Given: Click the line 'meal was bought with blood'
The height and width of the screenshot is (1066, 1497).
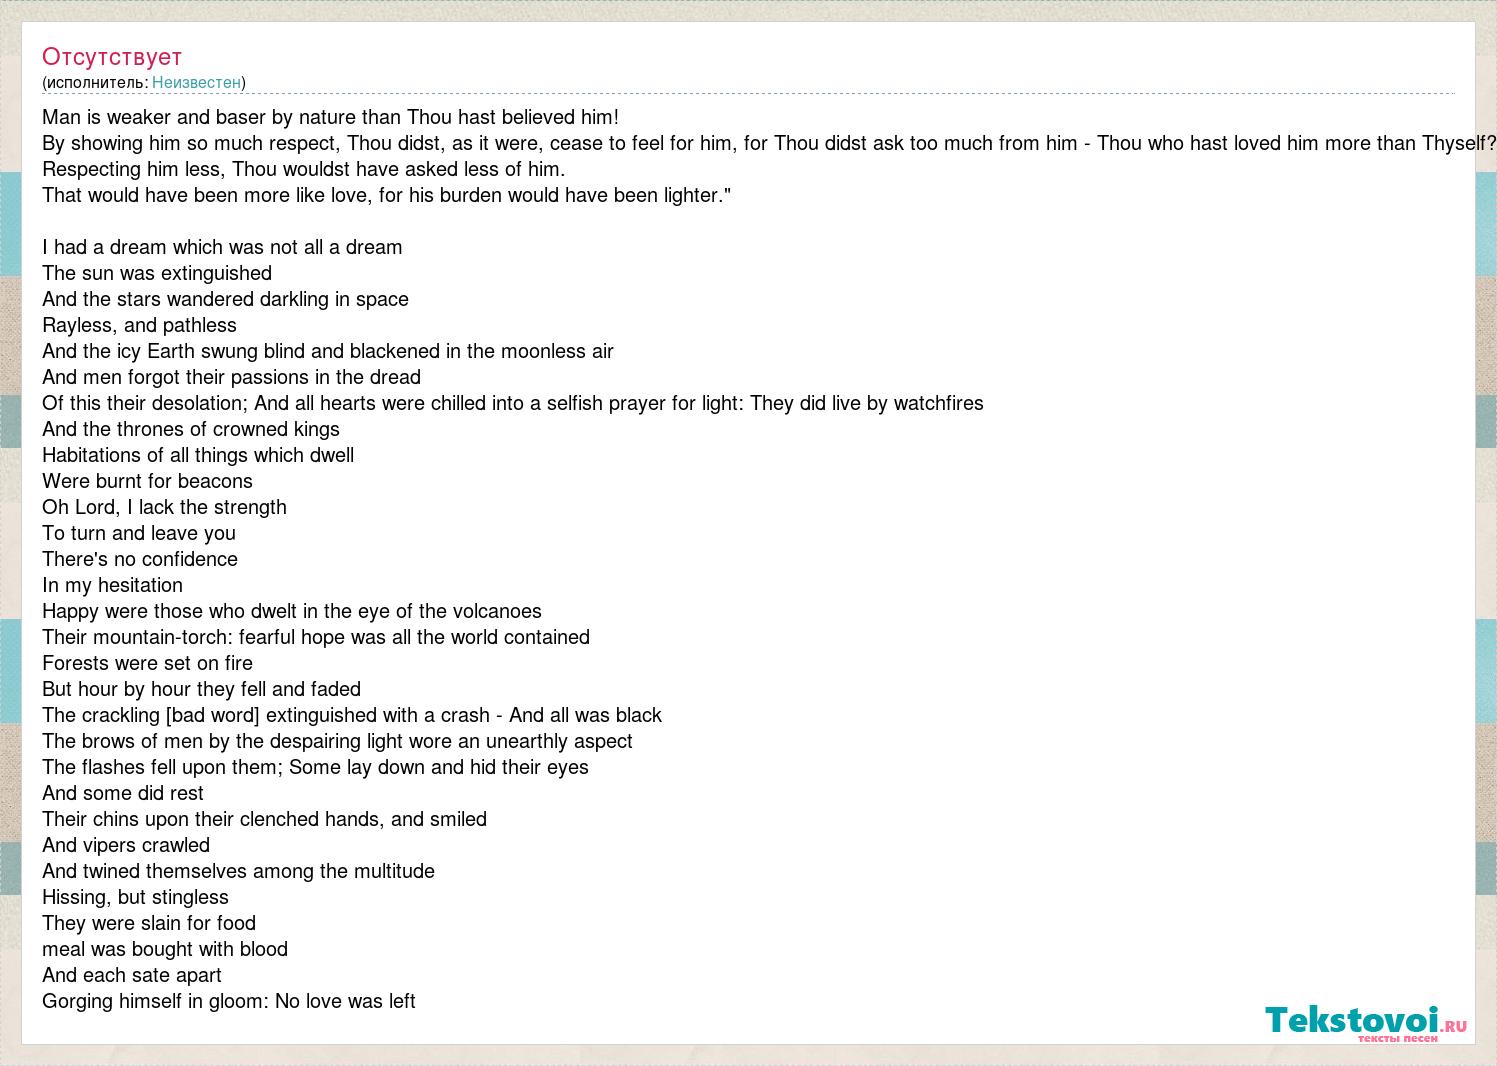Looking at the screenshot, I should point(165,949).
